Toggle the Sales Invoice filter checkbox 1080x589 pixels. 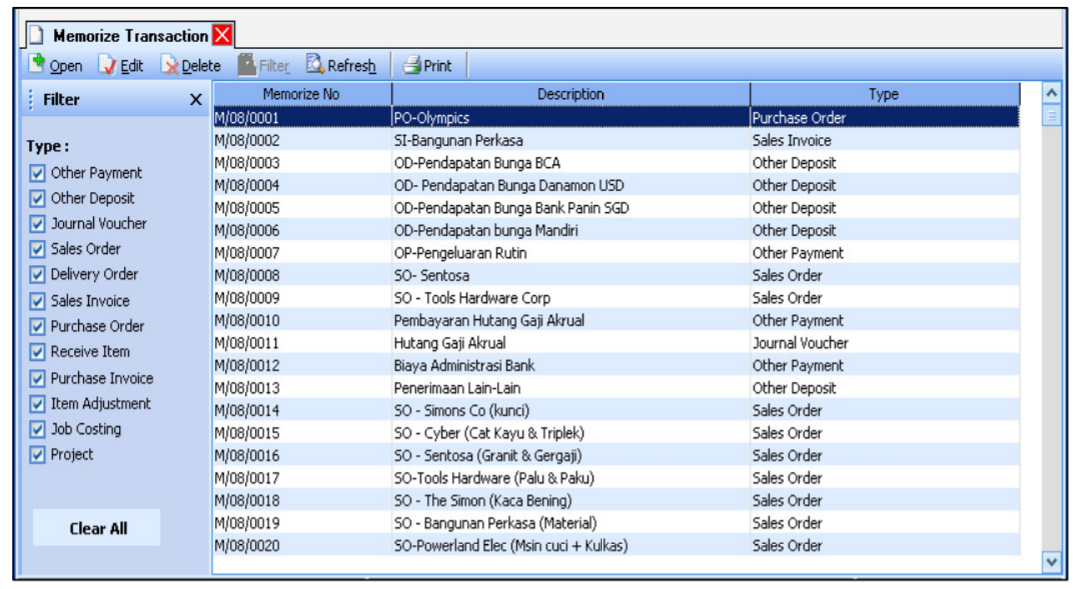tap(38, 301)
